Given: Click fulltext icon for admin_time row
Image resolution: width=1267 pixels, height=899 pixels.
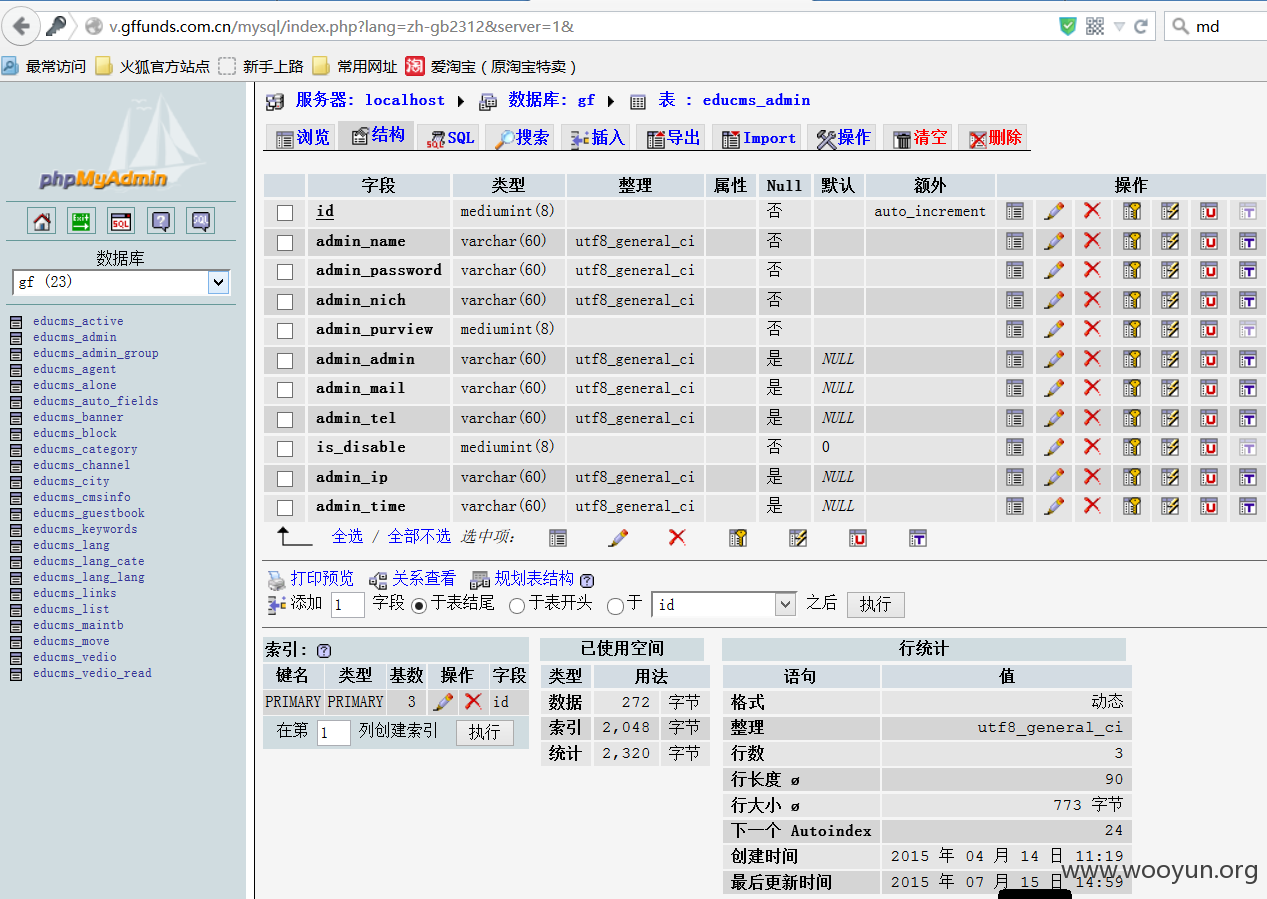Looking at the screenshot, I should pos(1248,506).
